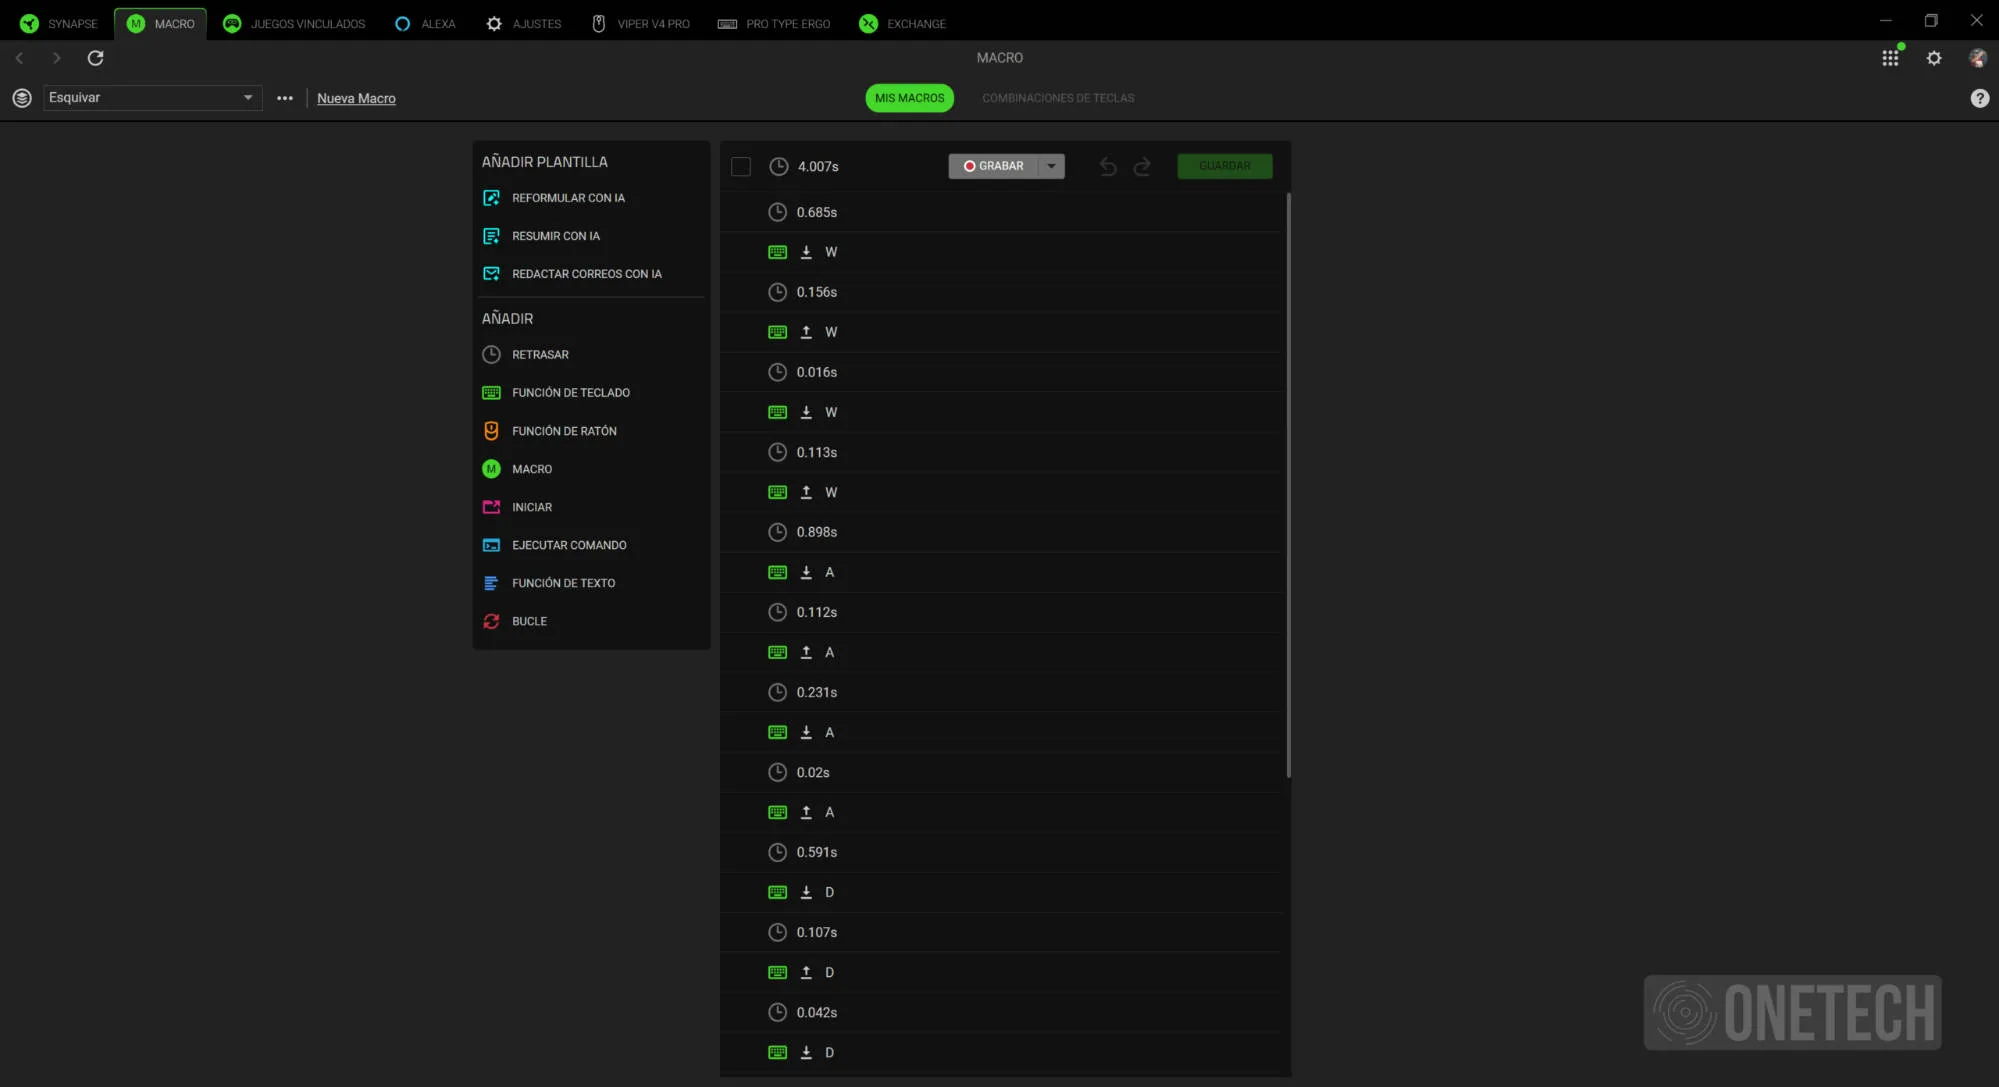
Task: Go to the Ajustes tab
Action: click(x=524, y=23)
